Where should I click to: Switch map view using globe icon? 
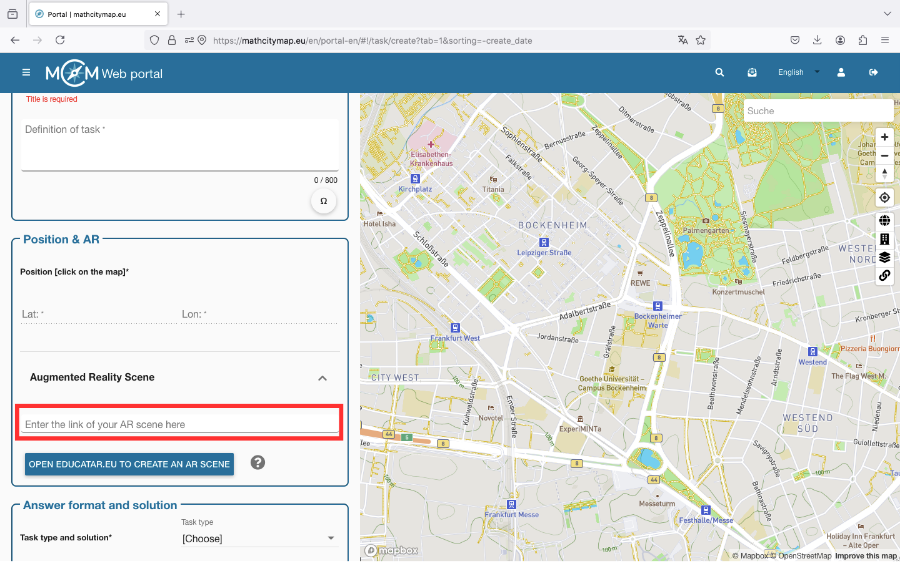tap(884, 221)
